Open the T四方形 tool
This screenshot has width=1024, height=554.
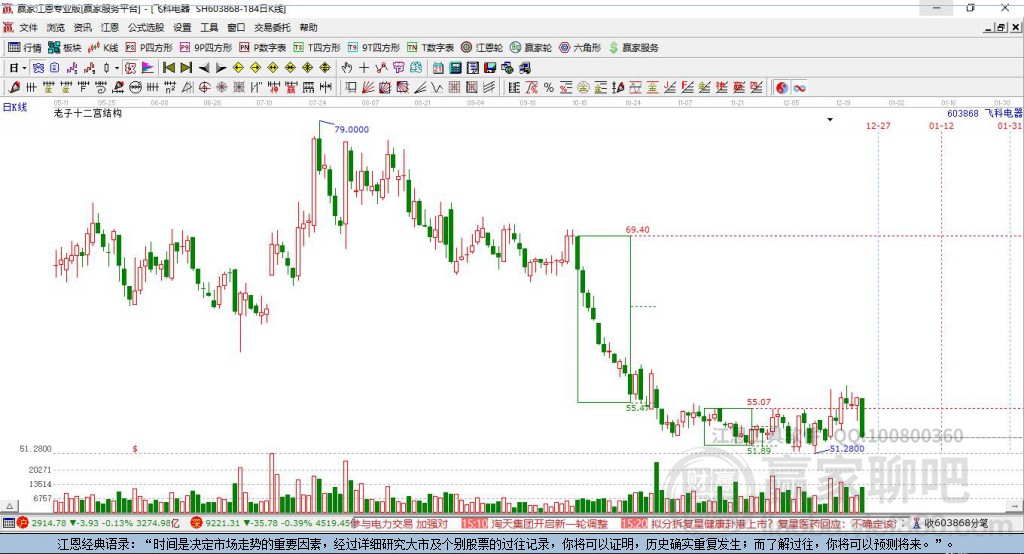point(317,48)
